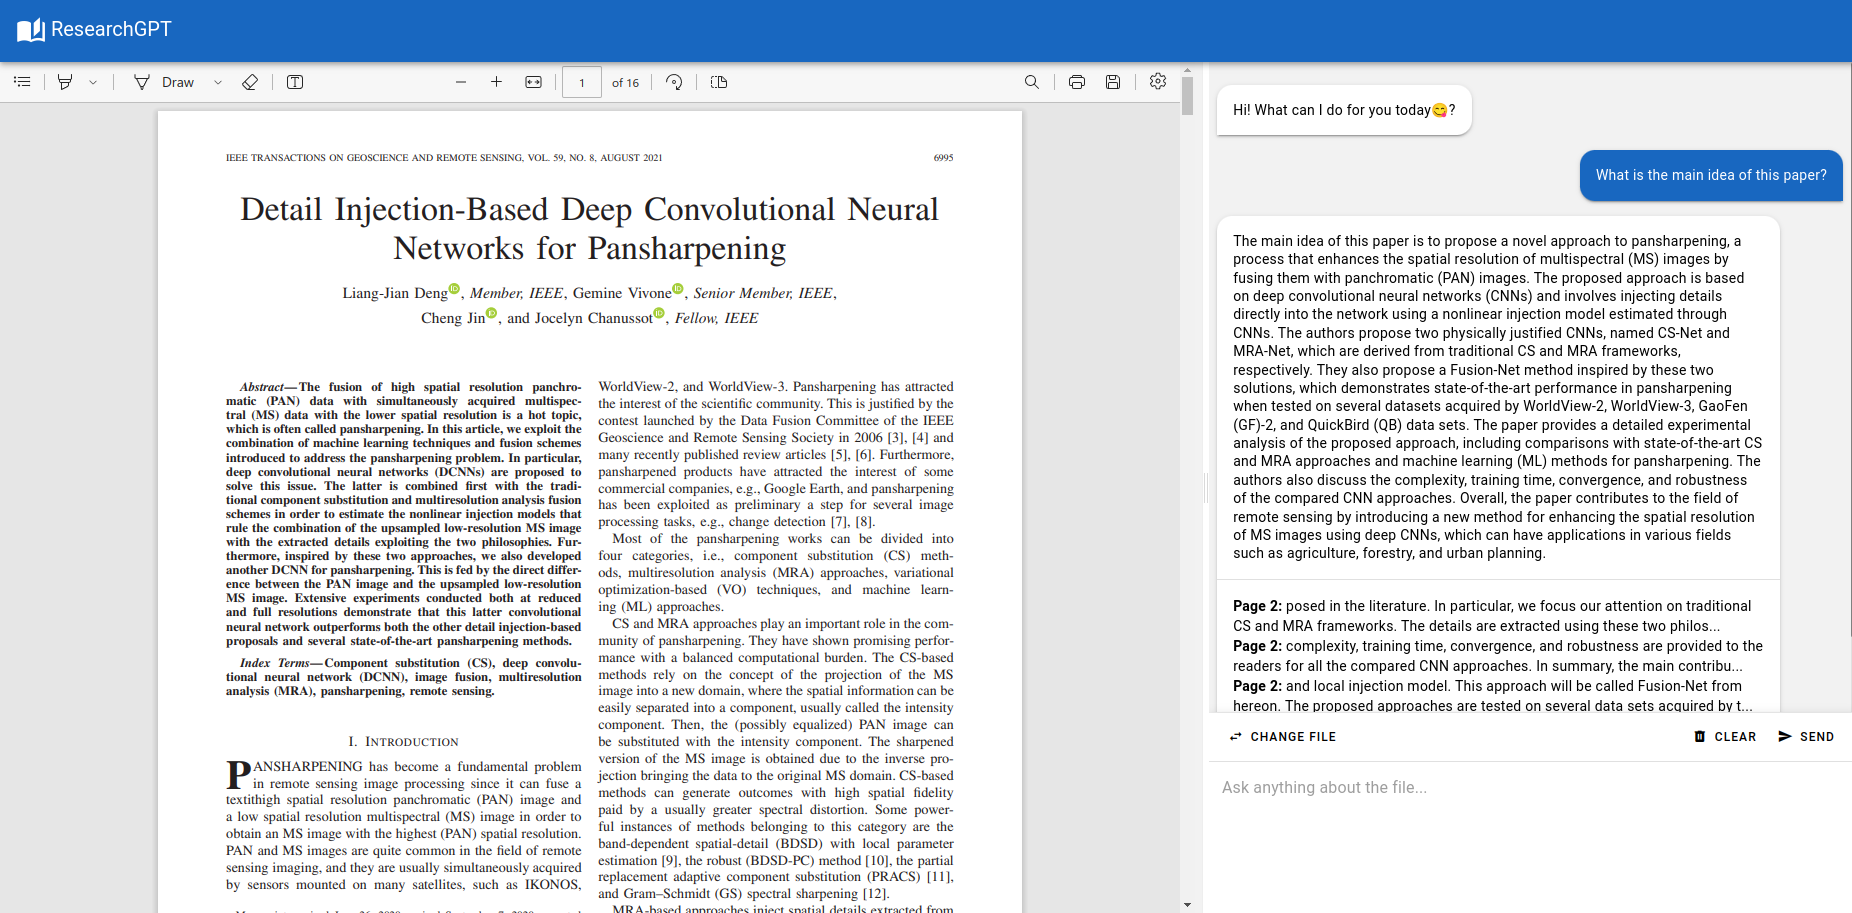
Task: Click the page number input field
Action: (582, 82)
